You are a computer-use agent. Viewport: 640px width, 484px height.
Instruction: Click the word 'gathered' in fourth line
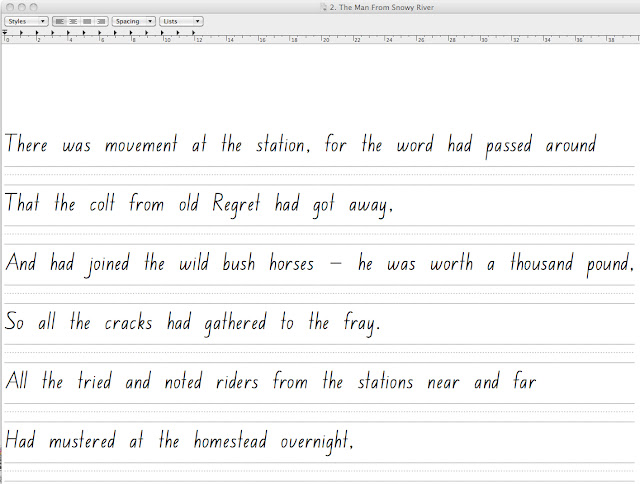pos(235,324)
